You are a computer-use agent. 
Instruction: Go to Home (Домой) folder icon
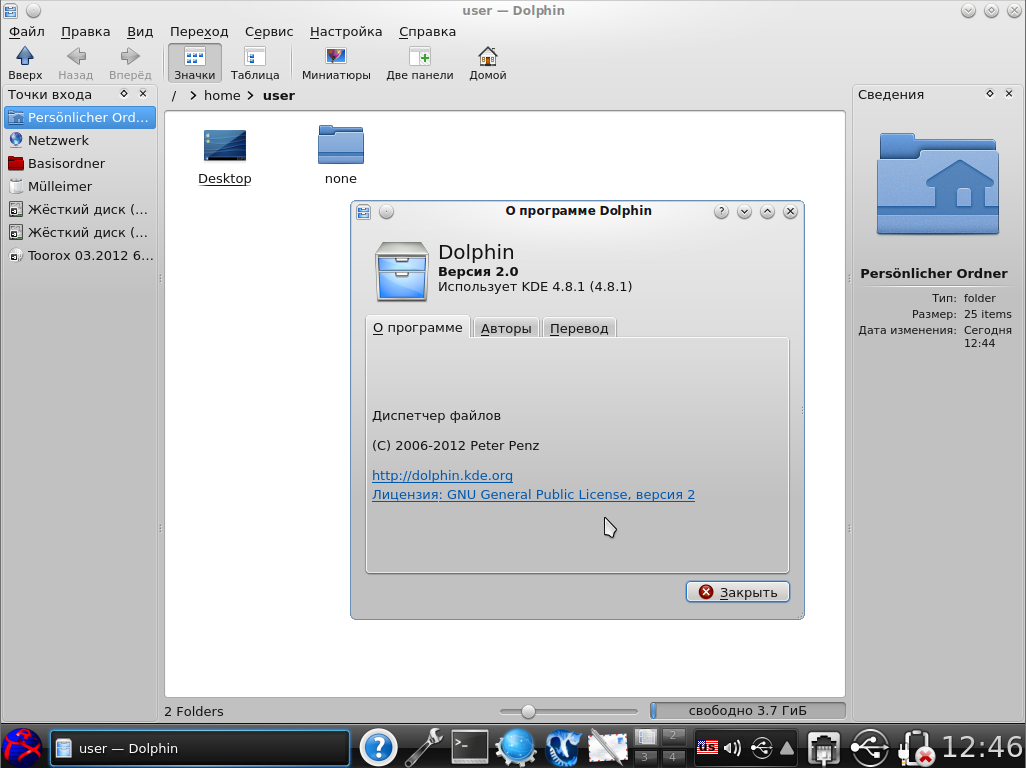[x=487, y=62]
